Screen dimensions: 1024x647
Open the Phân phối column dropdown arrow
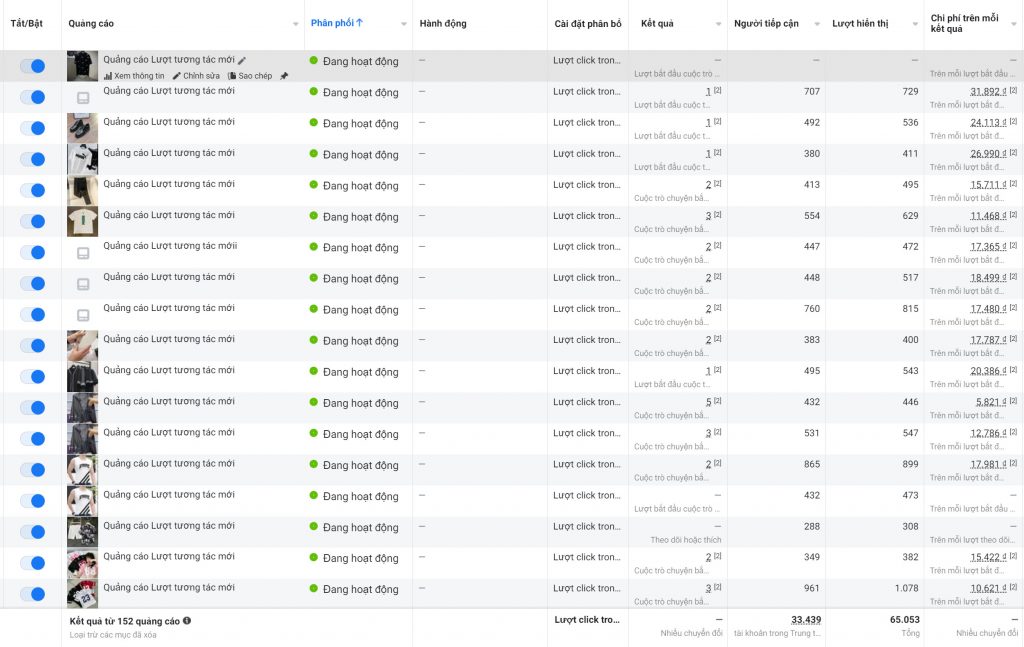(404, 24)
